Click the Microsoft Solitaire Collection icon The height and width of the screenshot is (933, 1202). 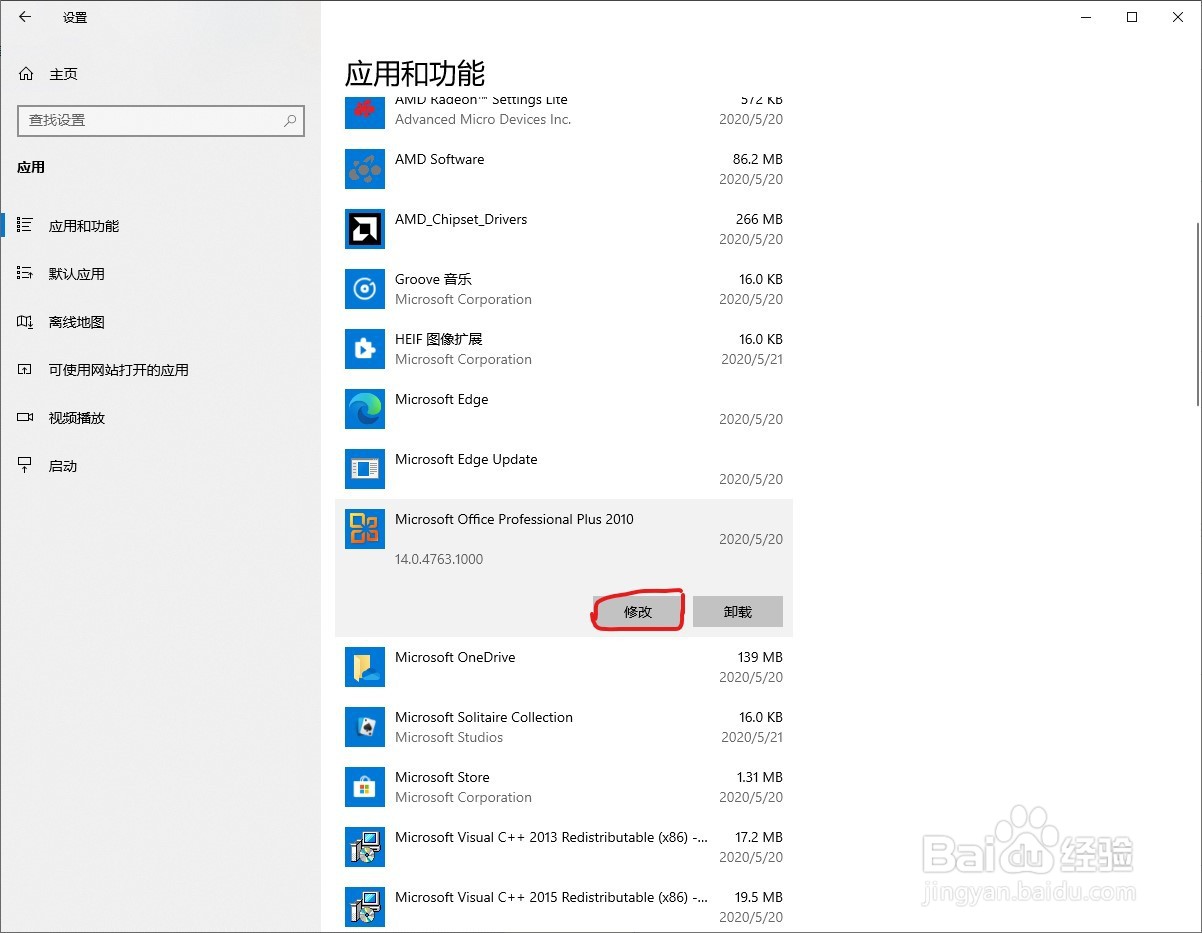(x=365, y=727)
